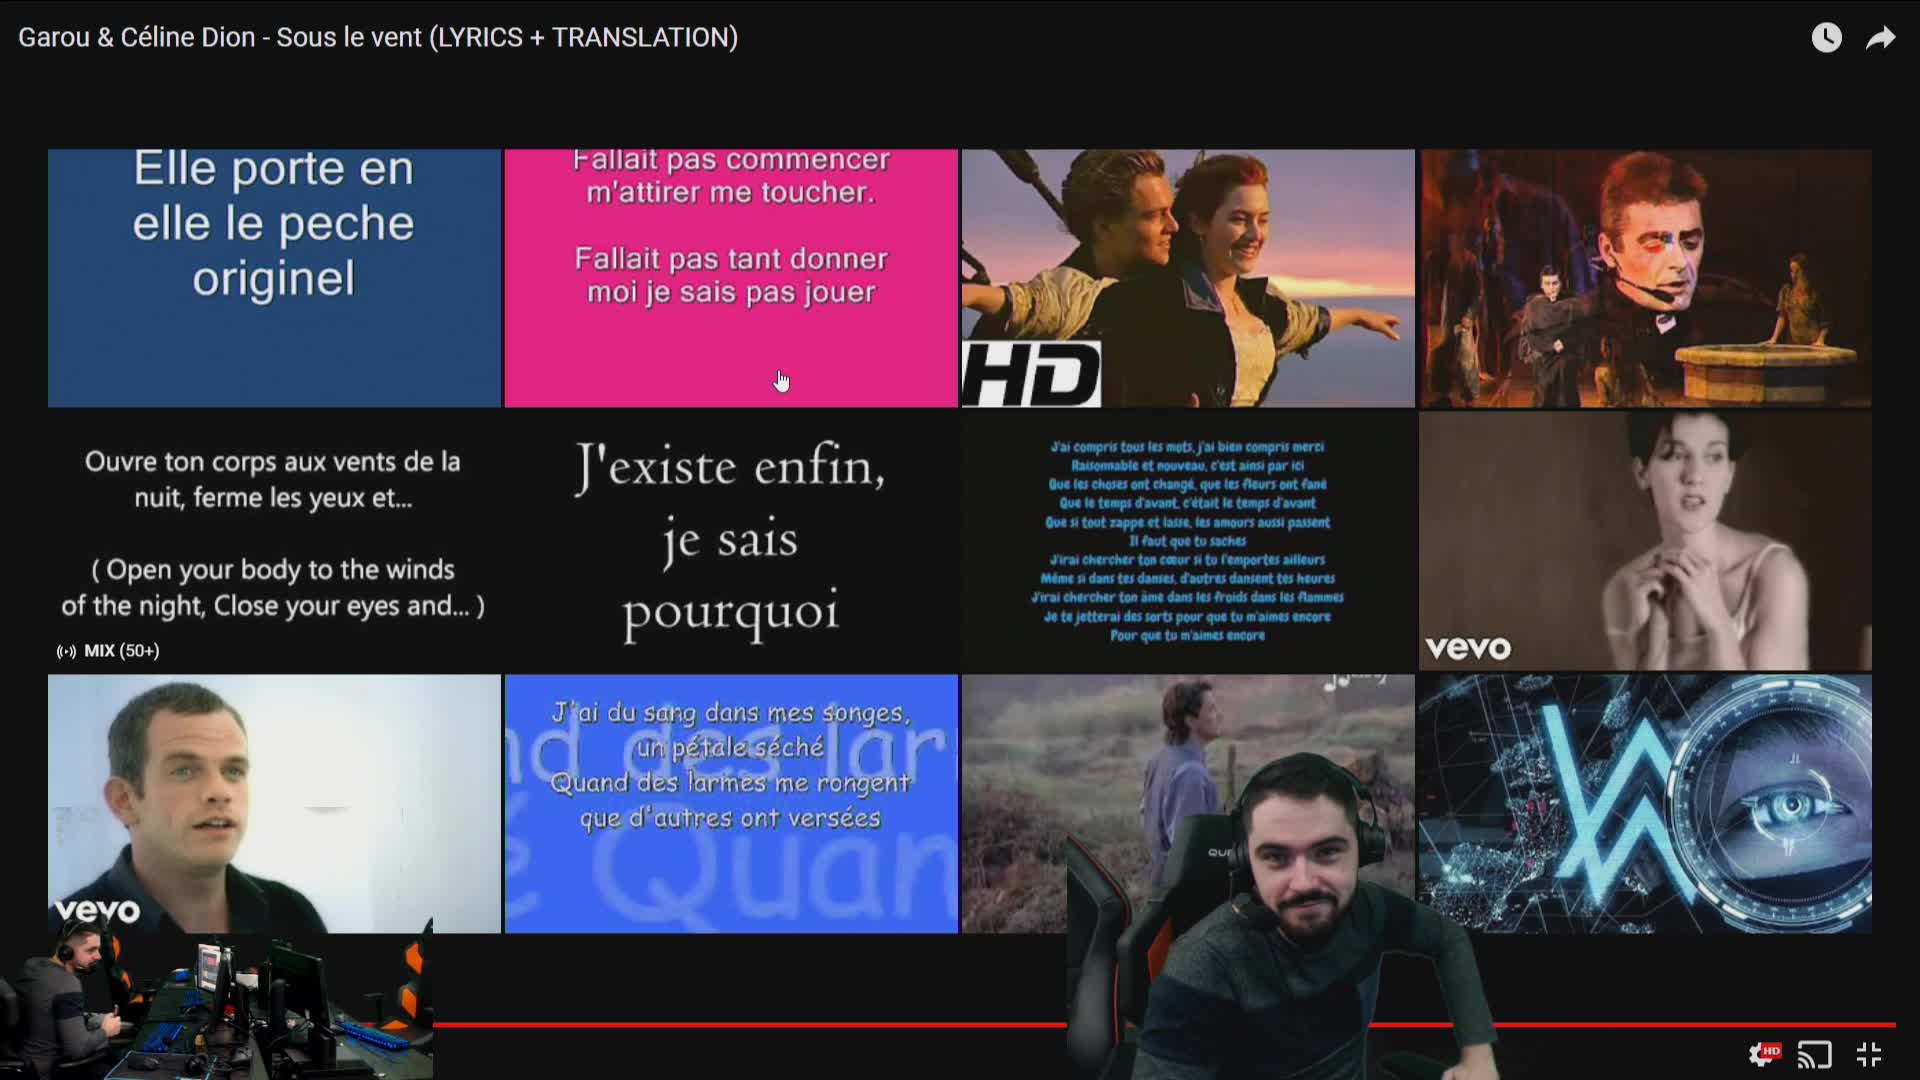
Task: Click the Share arrow icon
Action: pyautogui.click(x=1881, y=38)
